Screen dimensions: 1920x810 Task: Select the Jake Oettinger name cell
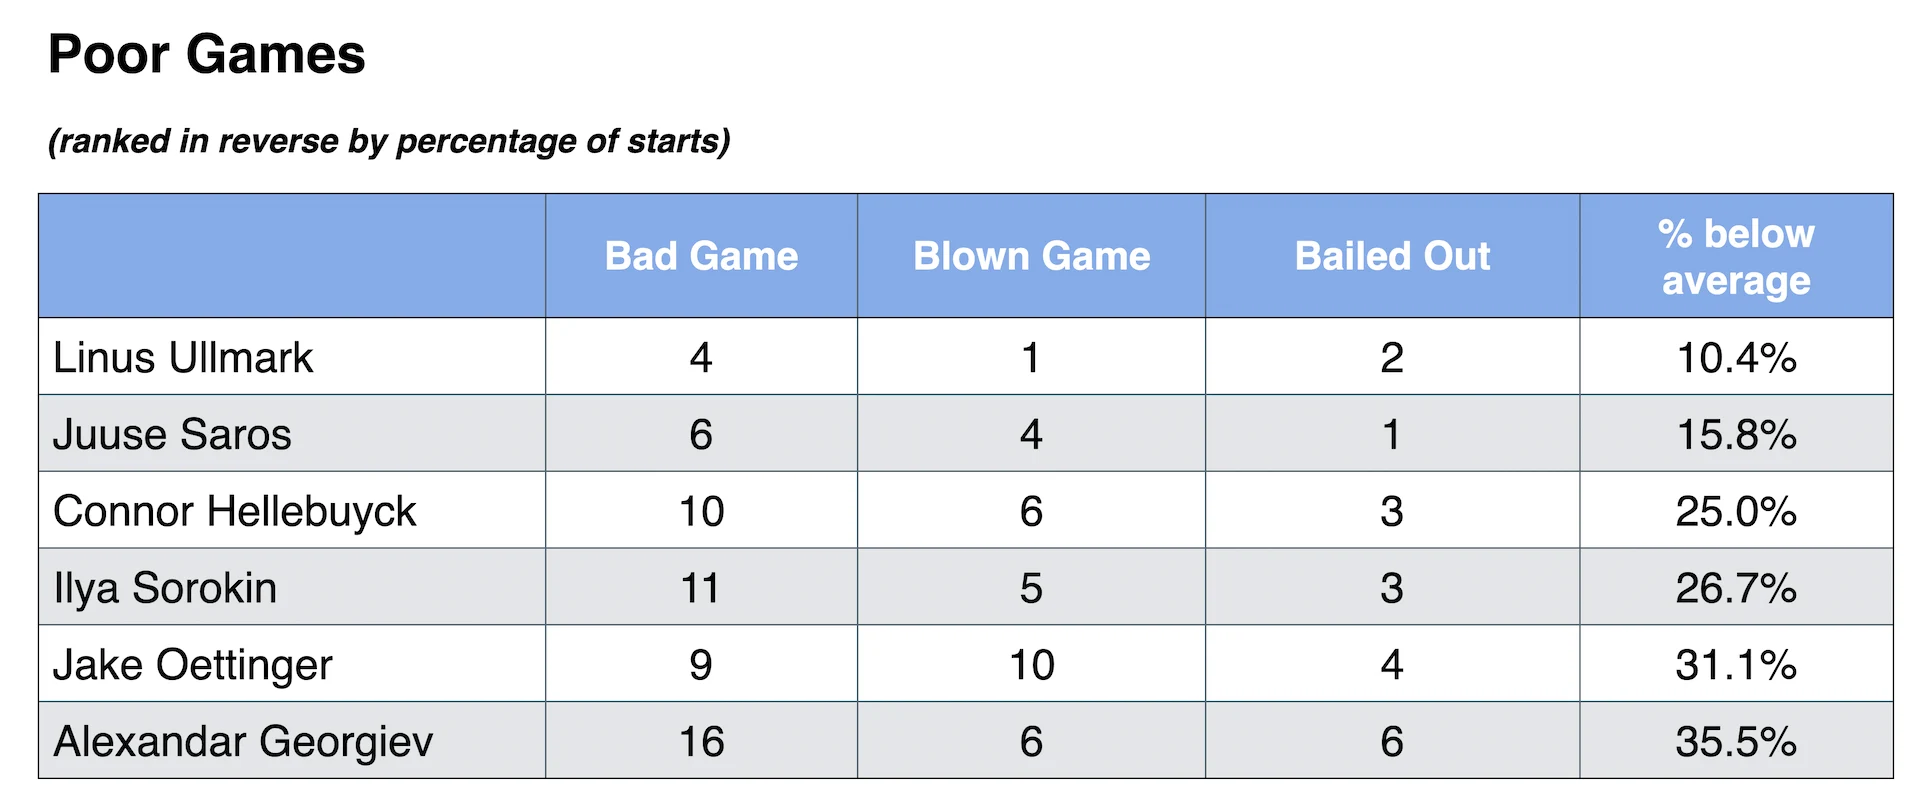point(192,665)
